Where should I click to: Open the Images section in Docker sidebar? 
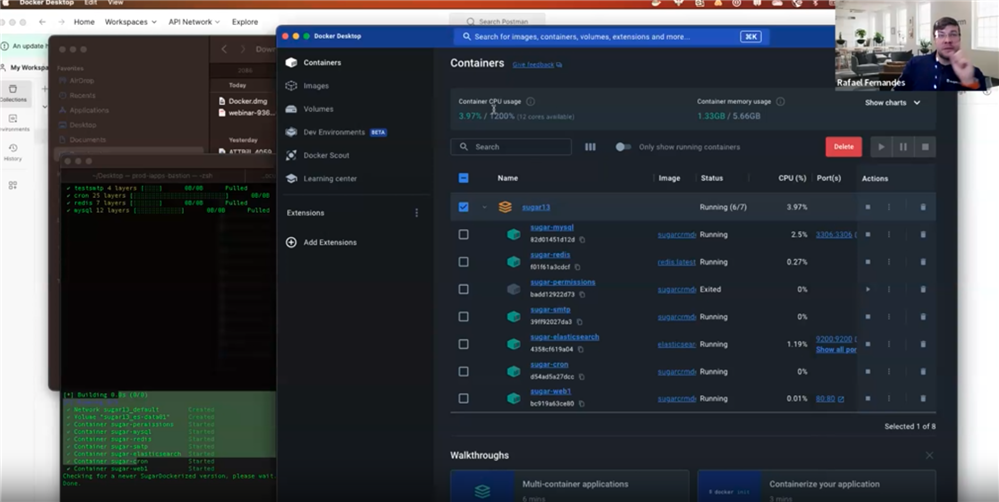[x=315, y=86]
